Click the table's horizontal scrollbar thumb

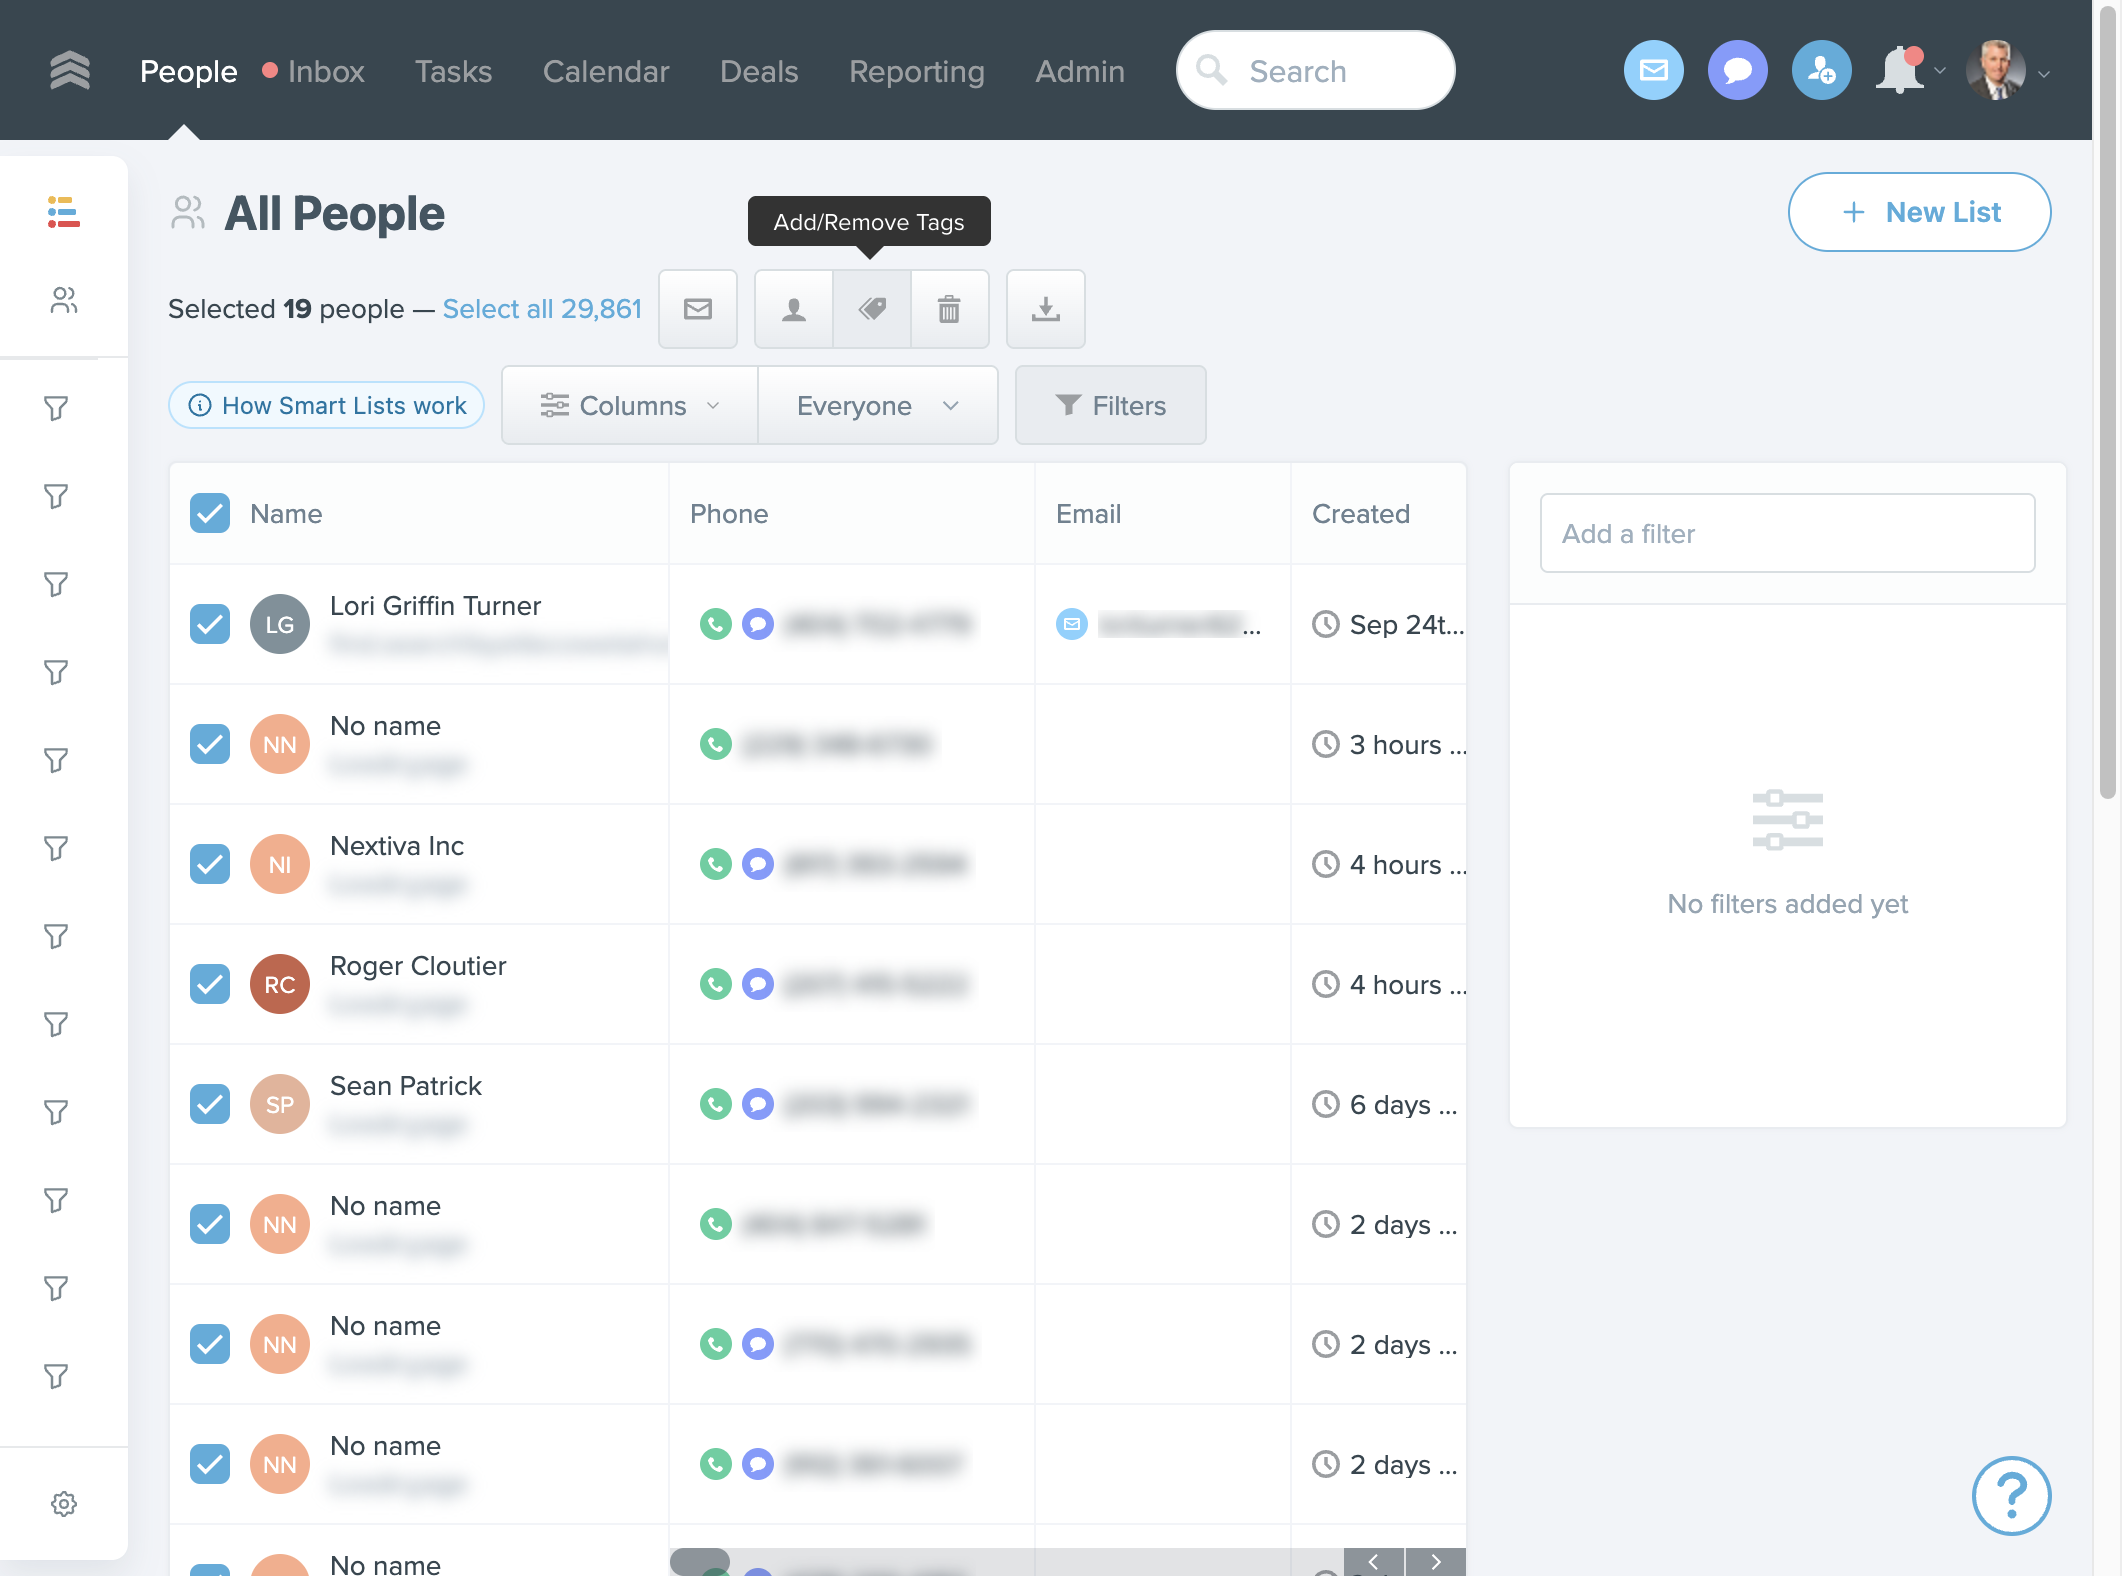700,1560
